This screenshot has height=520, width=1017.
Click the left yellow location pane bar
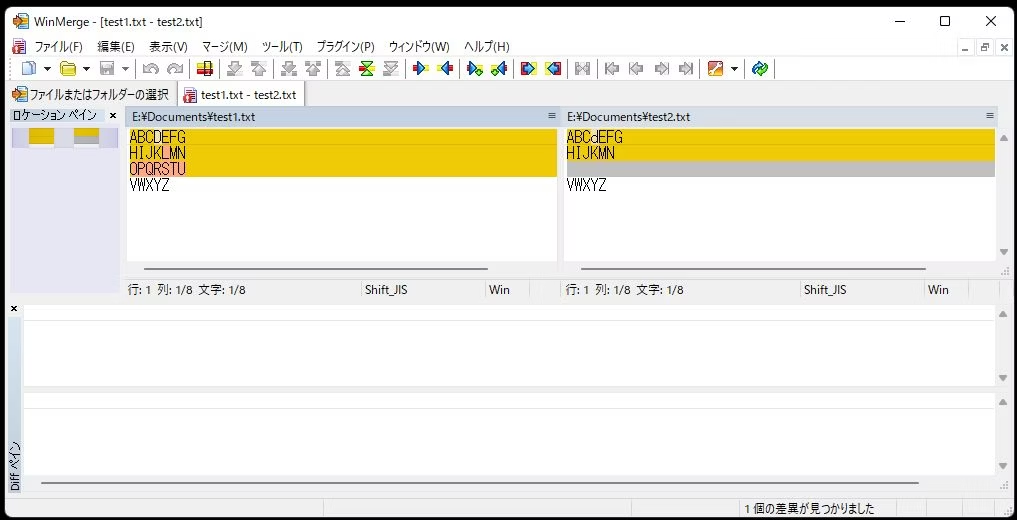point(42,136)
